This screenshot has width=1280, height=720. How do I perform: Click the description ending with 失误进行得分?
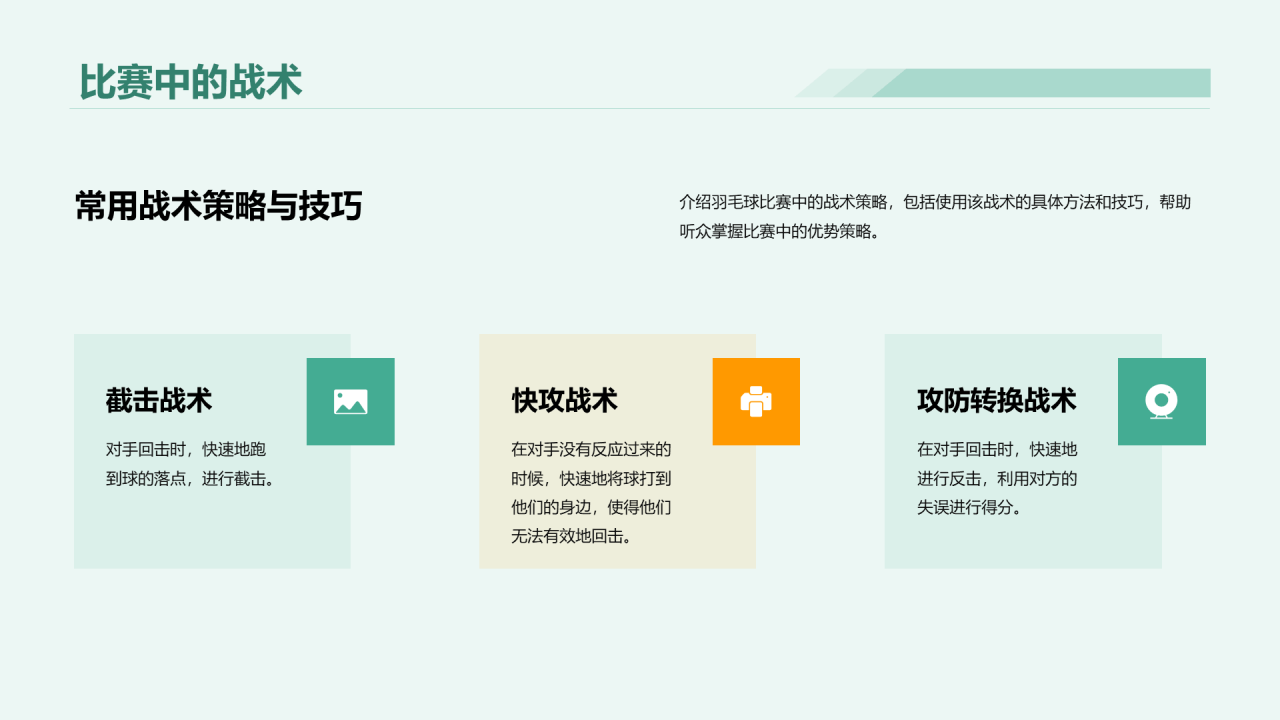point(997,478)
